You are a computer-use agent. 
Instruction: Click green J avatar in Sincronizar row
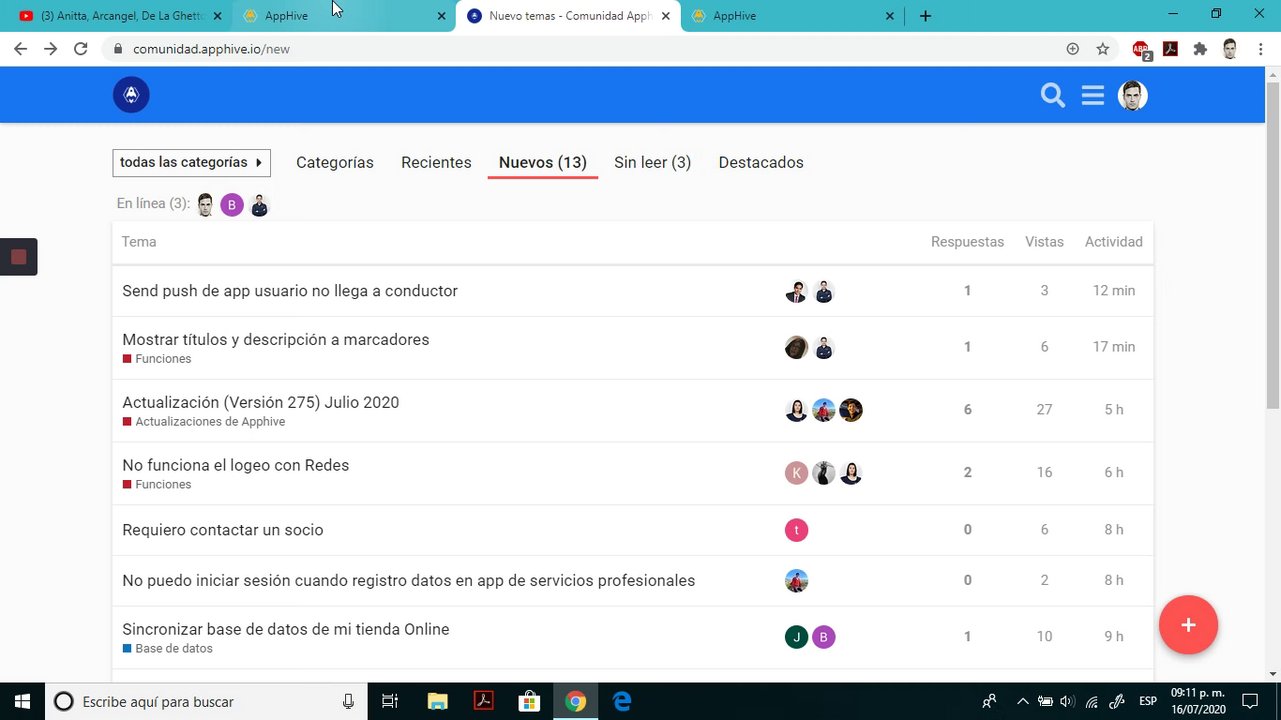[796, 637]
